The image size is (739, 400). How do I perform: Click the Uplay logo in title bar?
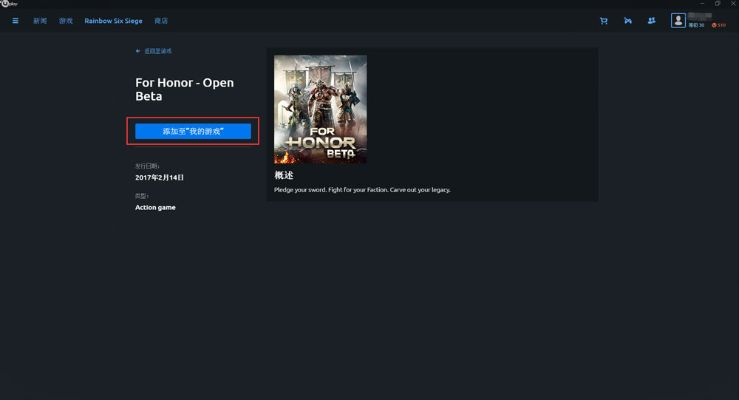pos(9,4)
